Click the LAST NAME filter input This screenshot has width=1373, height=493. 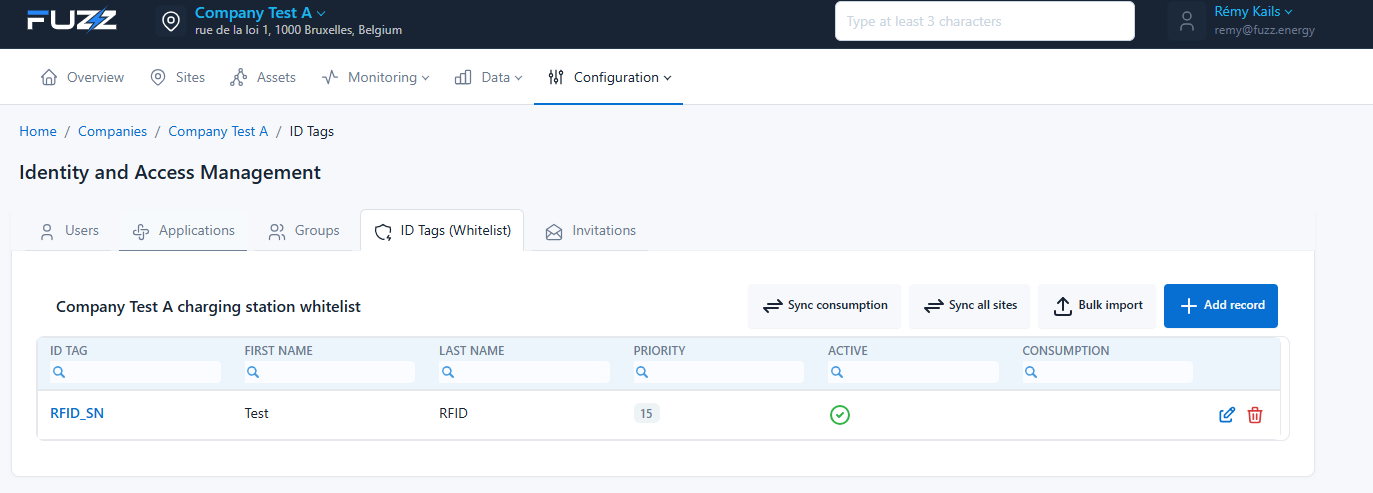[524, 372]
